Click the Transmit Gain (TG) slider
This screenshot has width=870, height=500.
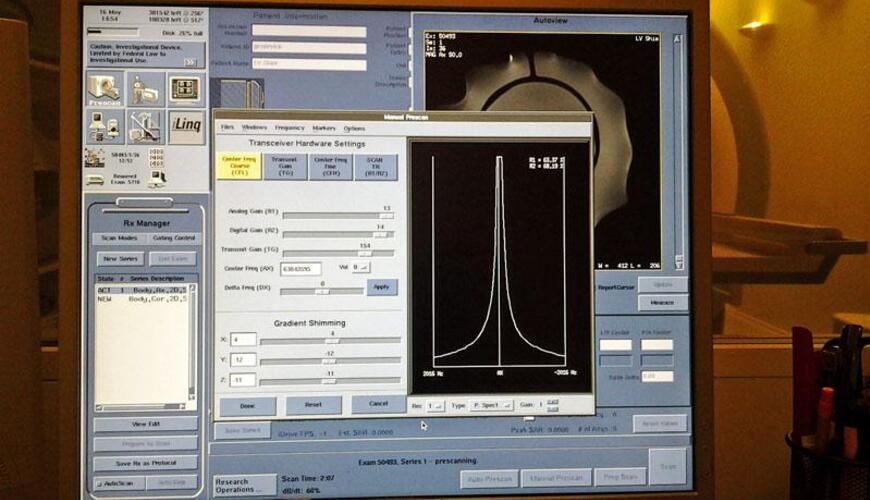coord(338,253)
